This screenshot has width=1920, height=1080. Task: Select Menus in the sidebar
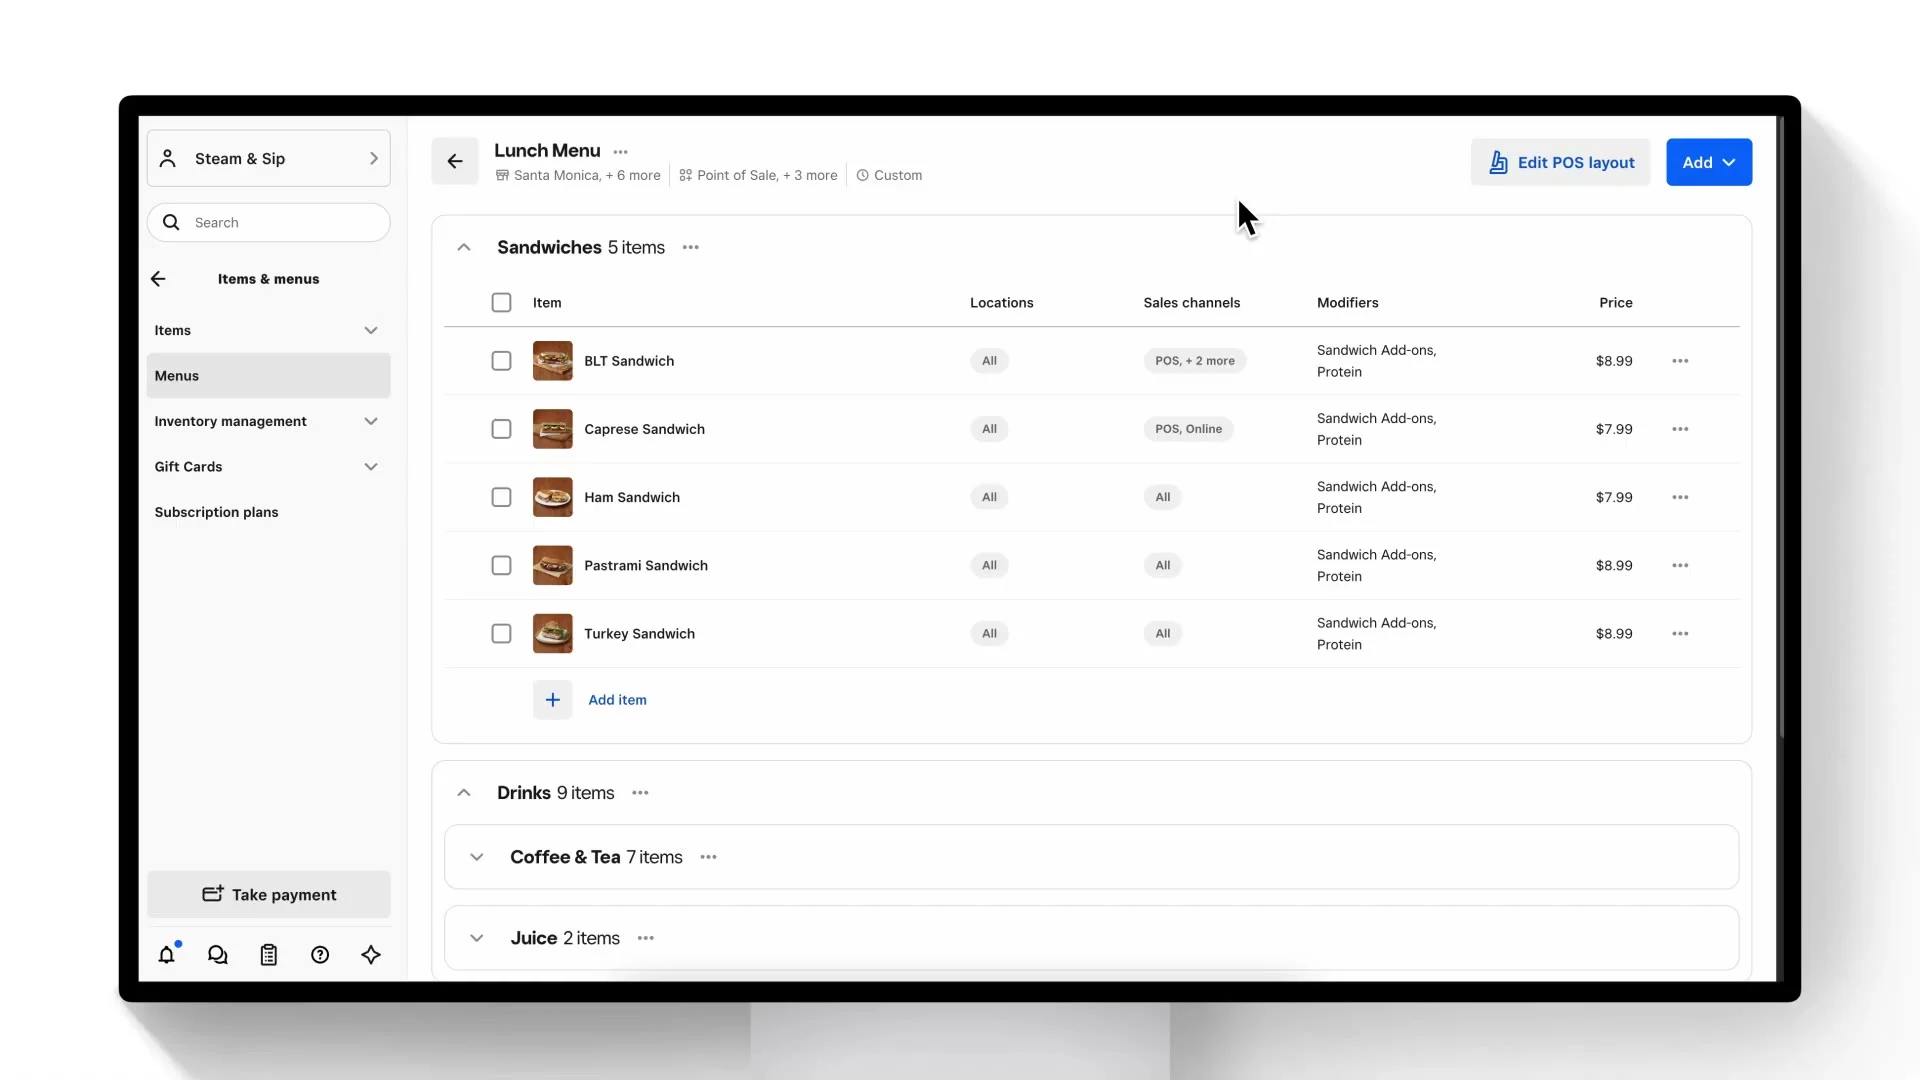point(268,376)
